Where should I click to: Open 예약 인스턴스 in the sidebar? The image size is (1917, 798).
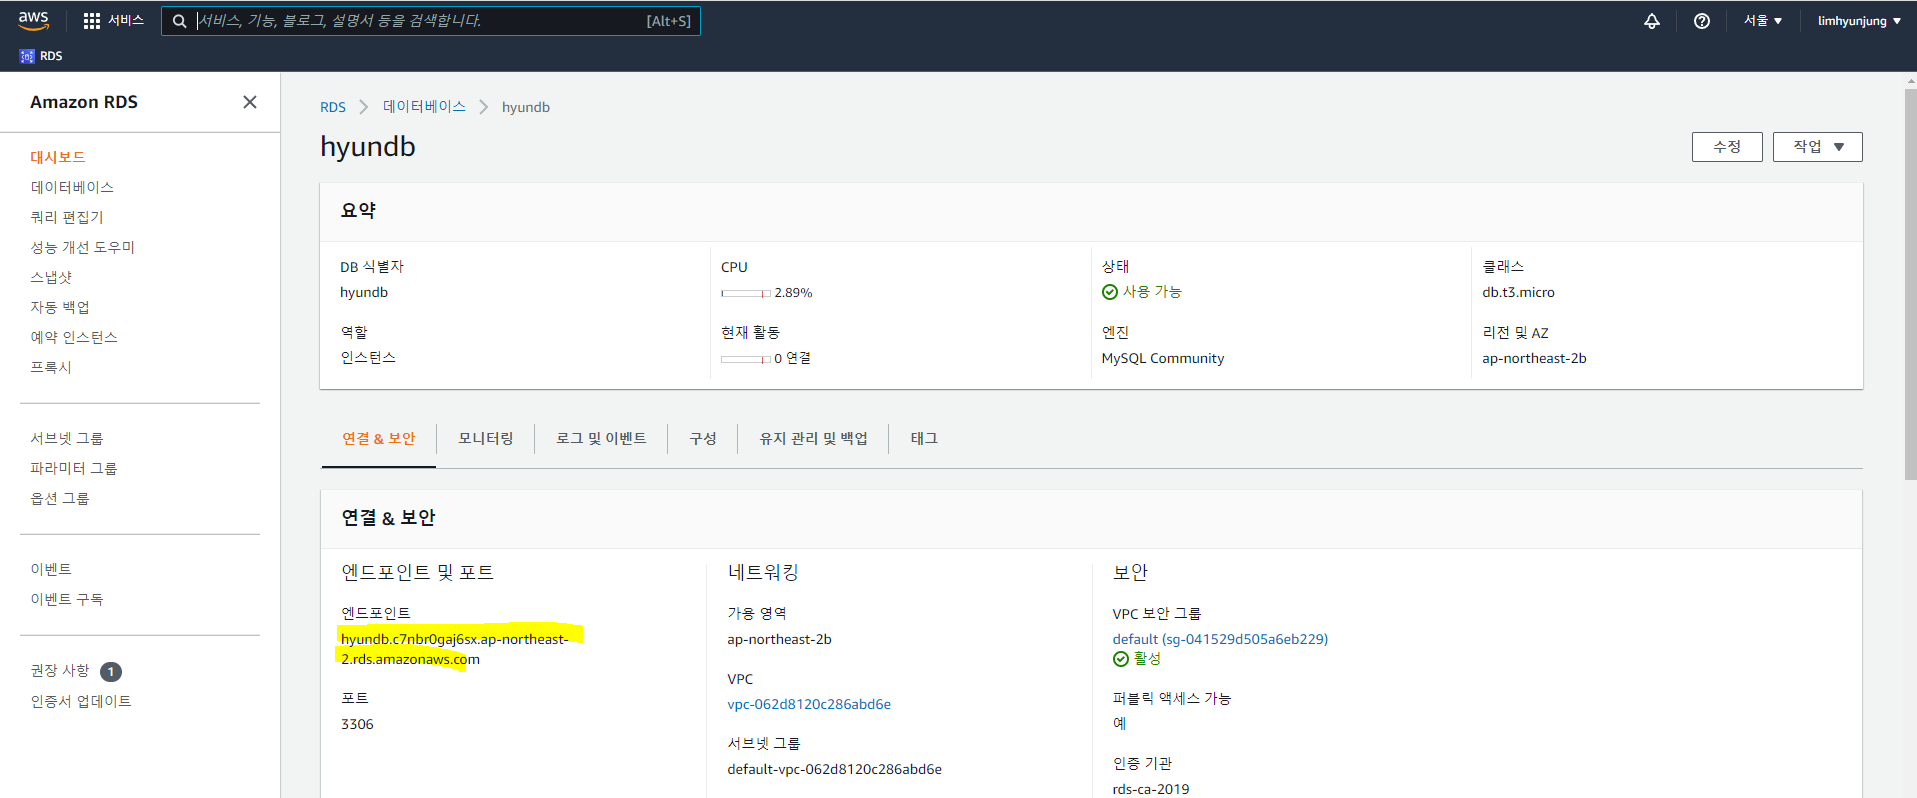74,337
